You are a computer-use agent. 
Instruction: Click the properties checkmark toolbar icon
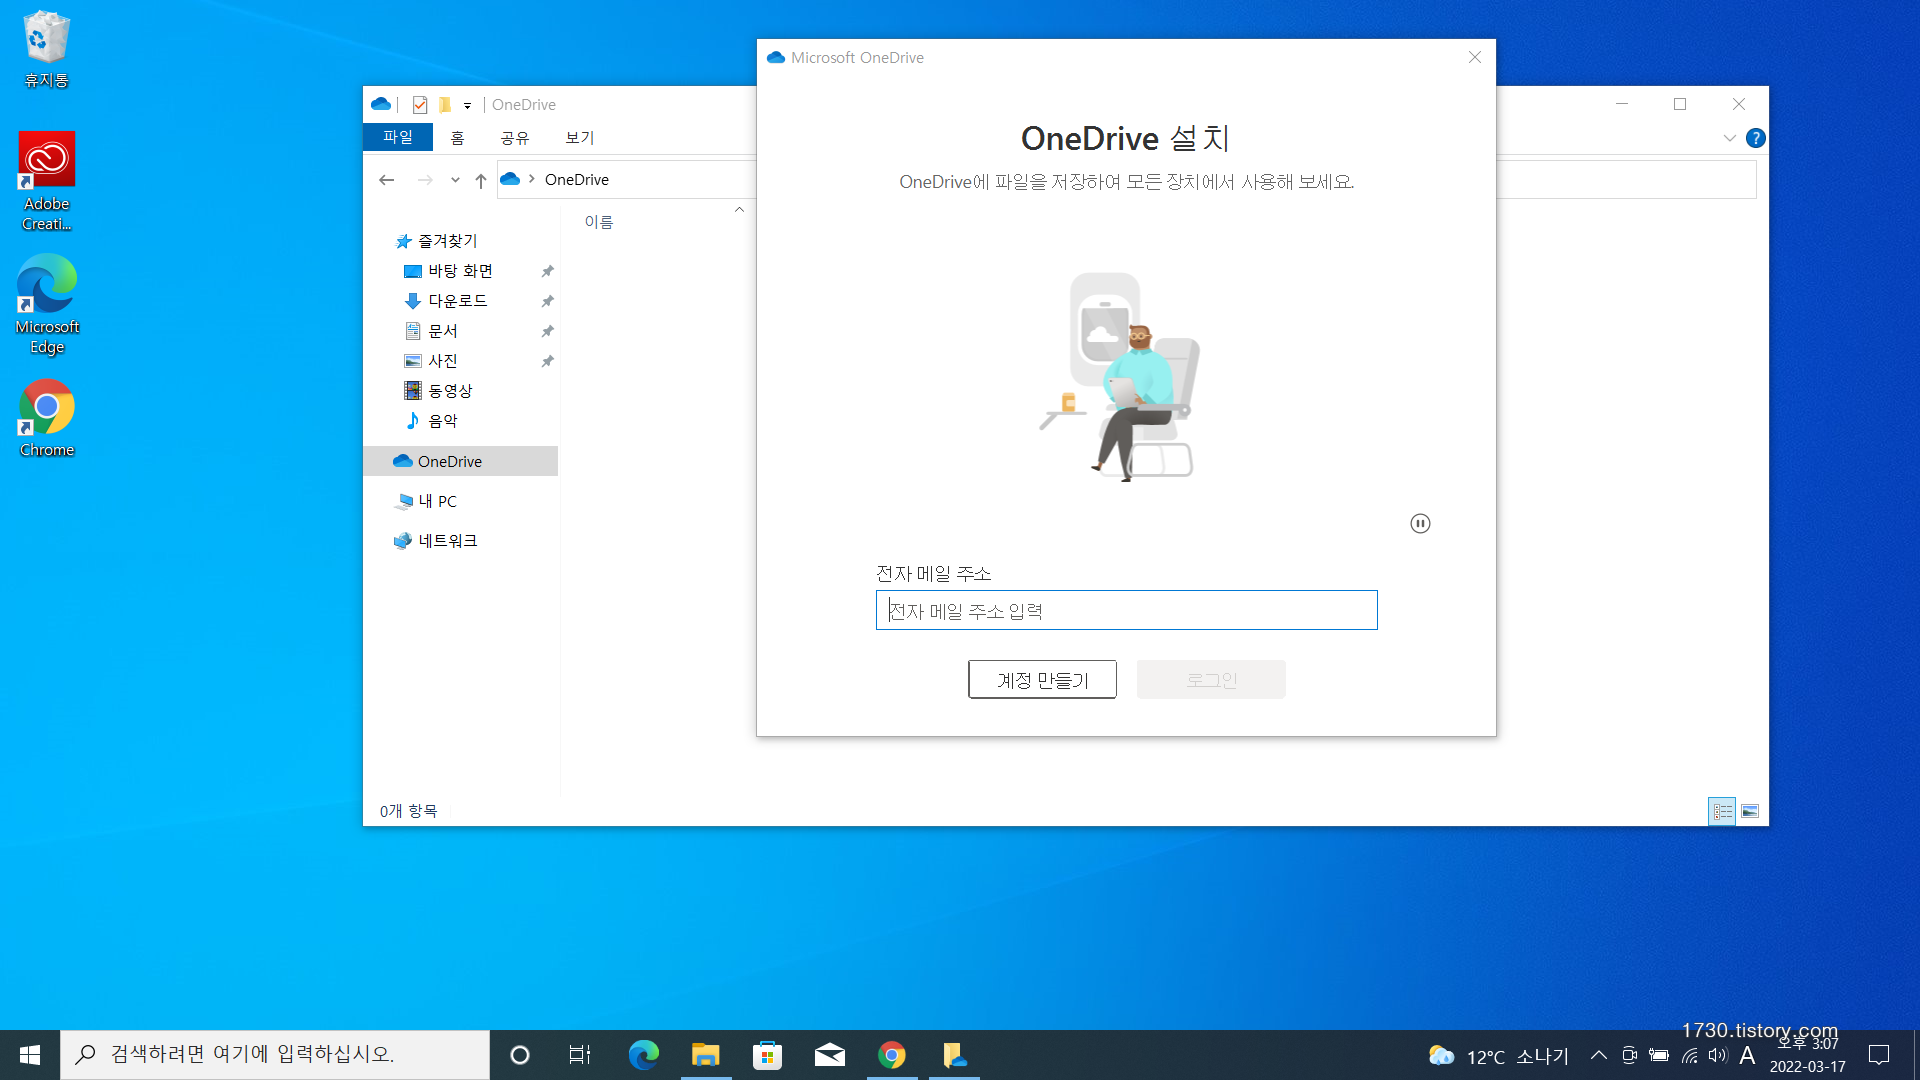tap(420, 105)
